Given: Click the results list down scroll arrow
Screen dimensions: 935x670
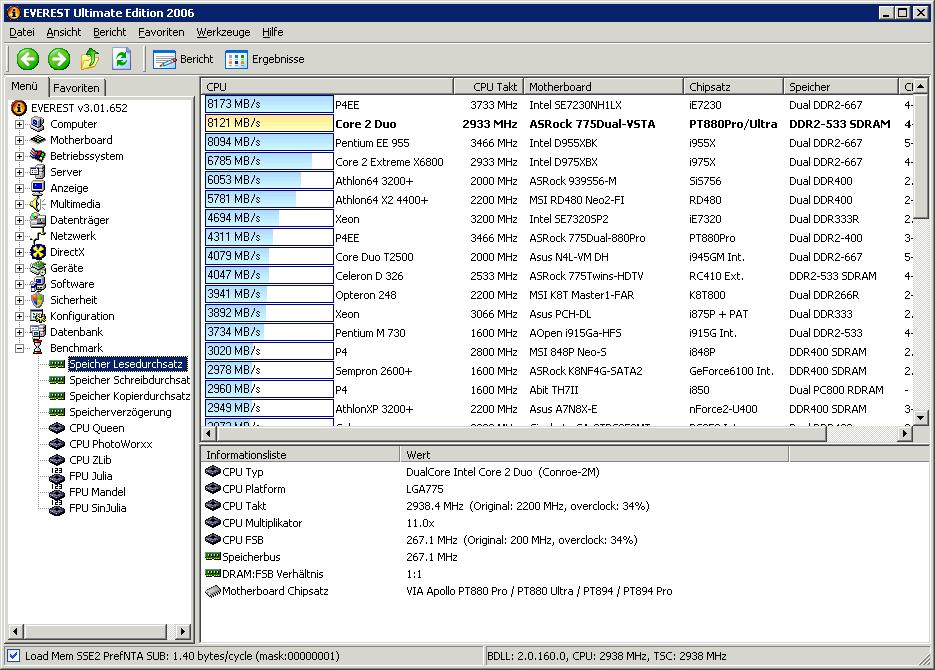Looking at the screenshot, I should coord(921,418).
